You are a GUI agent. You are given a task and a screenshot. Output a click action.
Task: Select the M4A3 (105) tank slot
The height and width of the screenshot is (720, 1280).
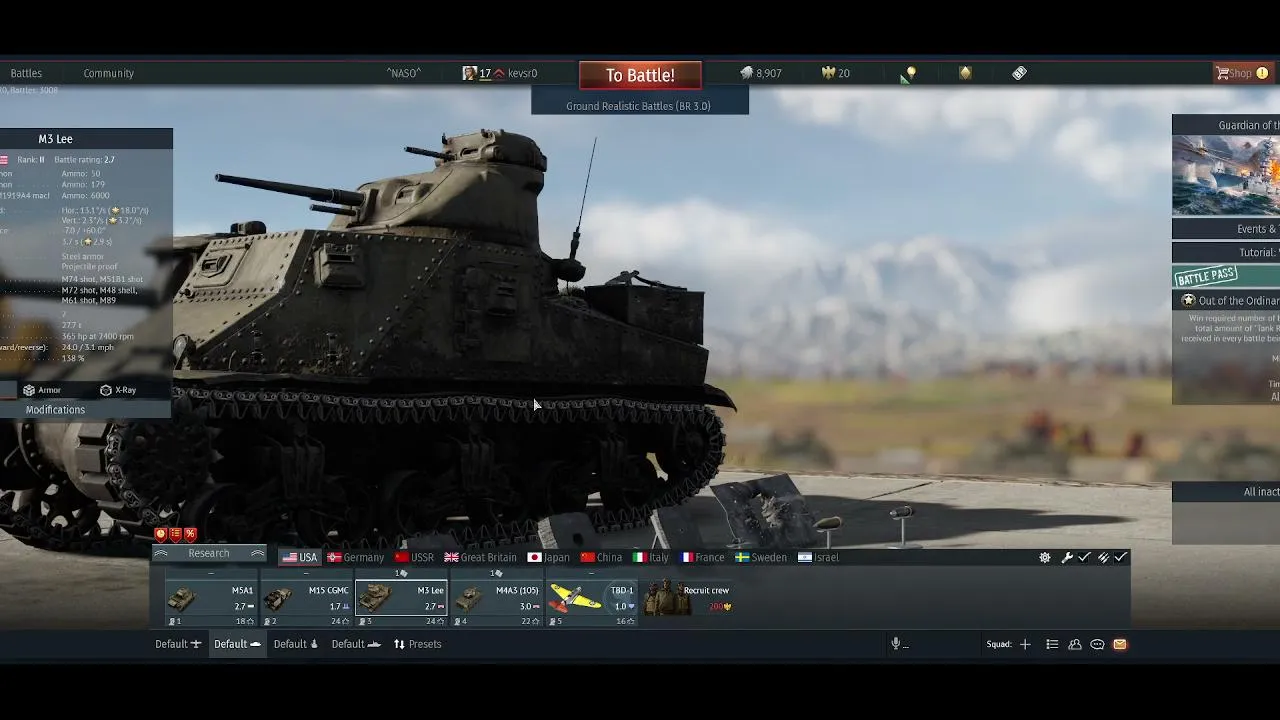point(497,603)
